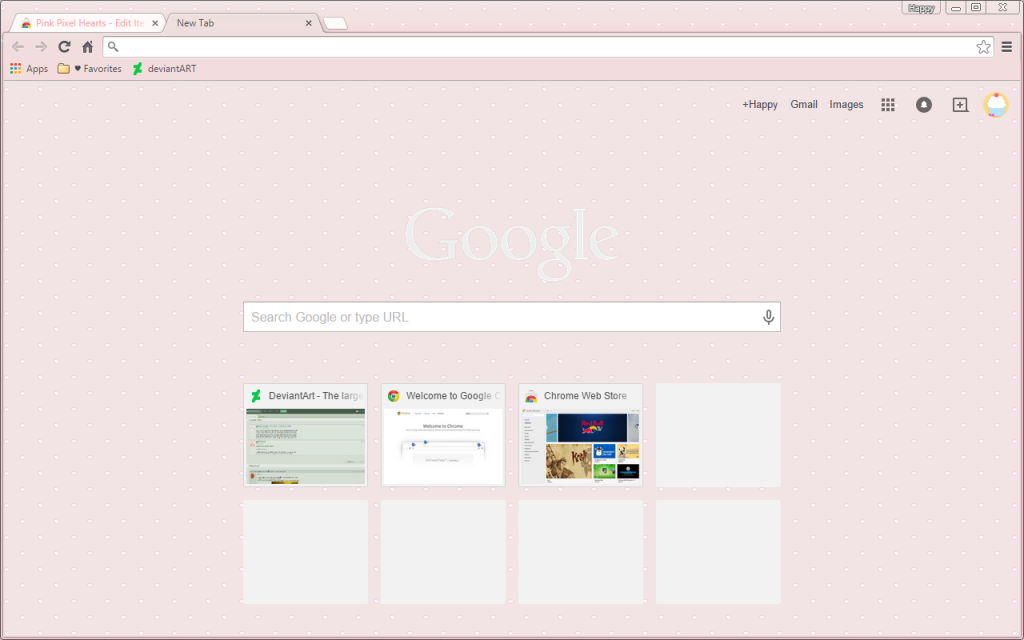
Task: Navigate forward using the forward arrow
Action: click(40, 46)
